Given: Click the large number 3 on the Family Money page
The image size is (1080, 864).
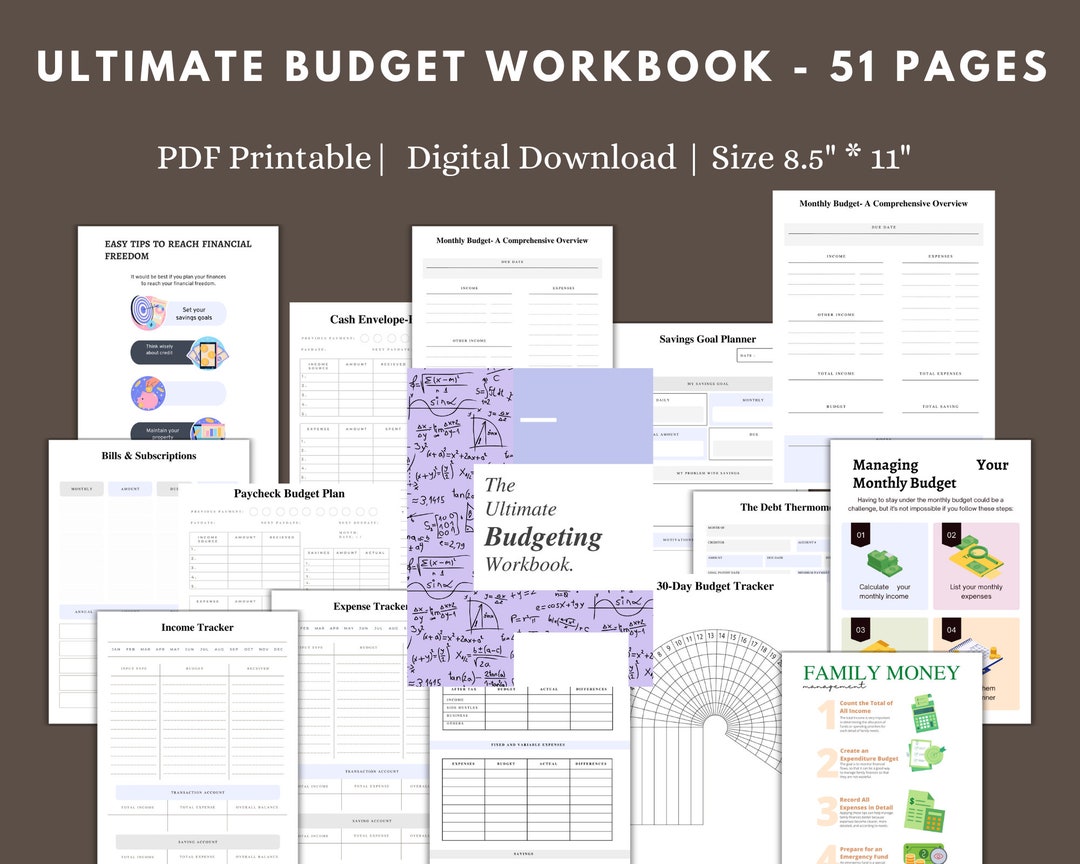Looking at the screenshot, I should tap(827, 811).
